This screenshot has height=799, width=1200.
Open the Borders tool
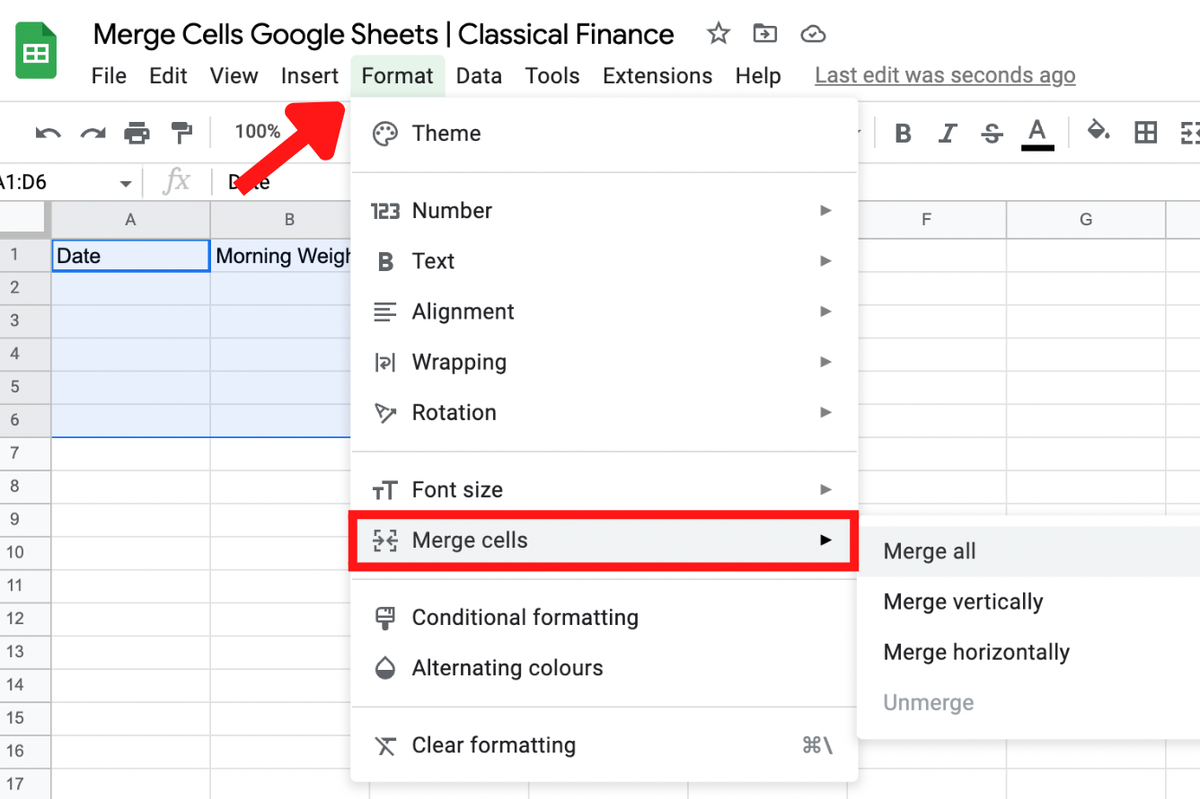coord(1145,131)
